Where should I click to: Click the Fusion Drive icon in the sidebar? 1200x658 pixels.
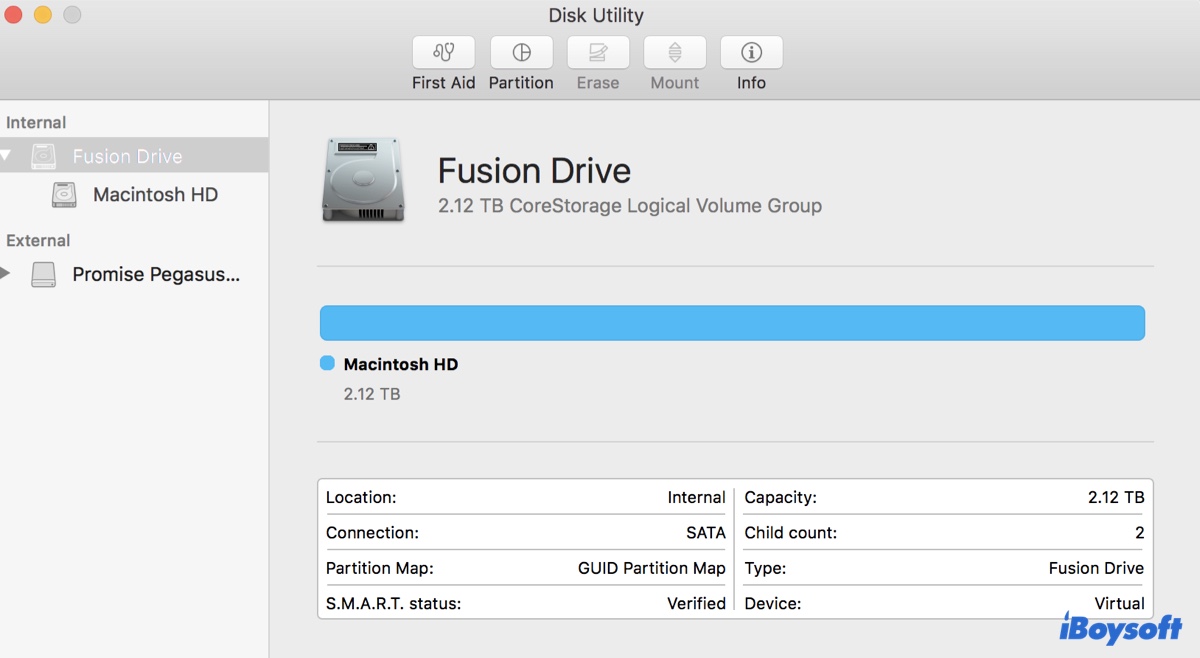43,156
